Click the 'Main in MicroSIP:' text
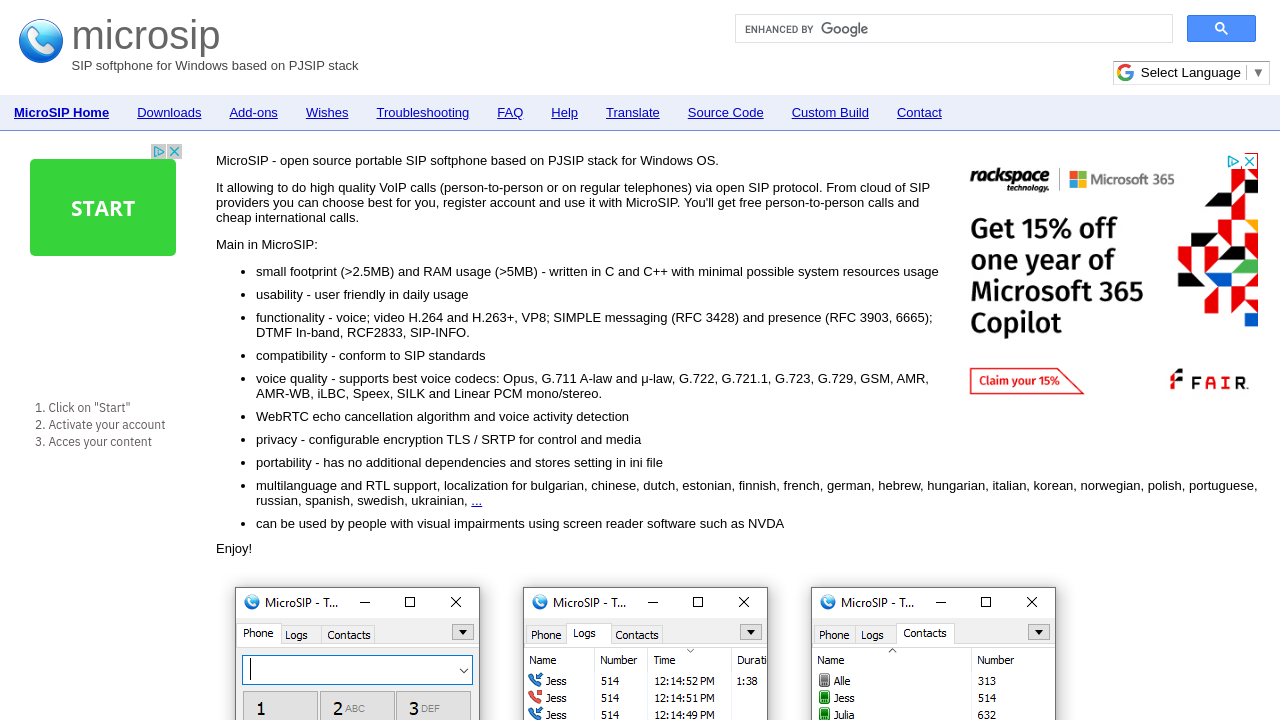The image size is (1280, 720). tap(267, 245)
